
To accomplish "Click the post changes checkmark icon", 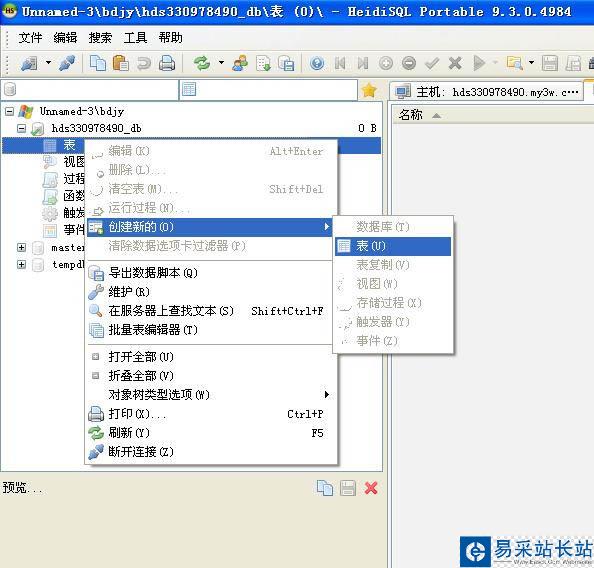I will [432, 63].
